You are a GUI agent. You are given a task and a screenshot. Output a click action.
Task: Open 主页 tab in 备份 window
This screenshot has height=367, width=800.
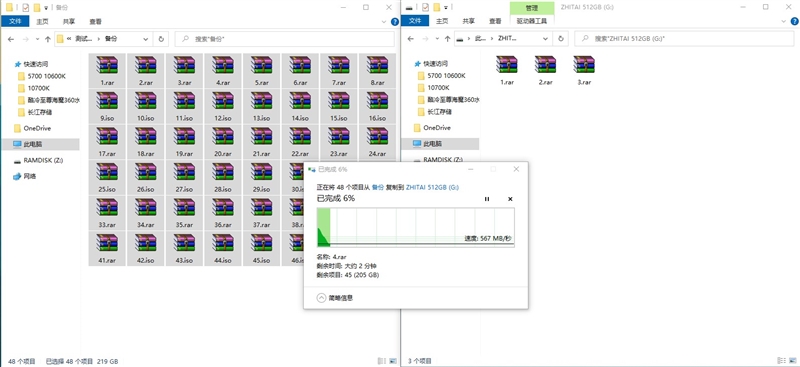coord(42,21)
